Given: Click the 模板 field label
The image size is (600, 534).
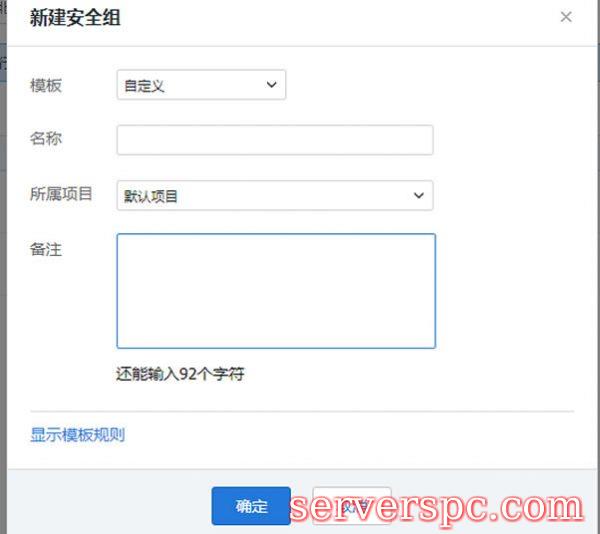Looking at the screenshot, I should pyautogui.click(x=46, y=85).
